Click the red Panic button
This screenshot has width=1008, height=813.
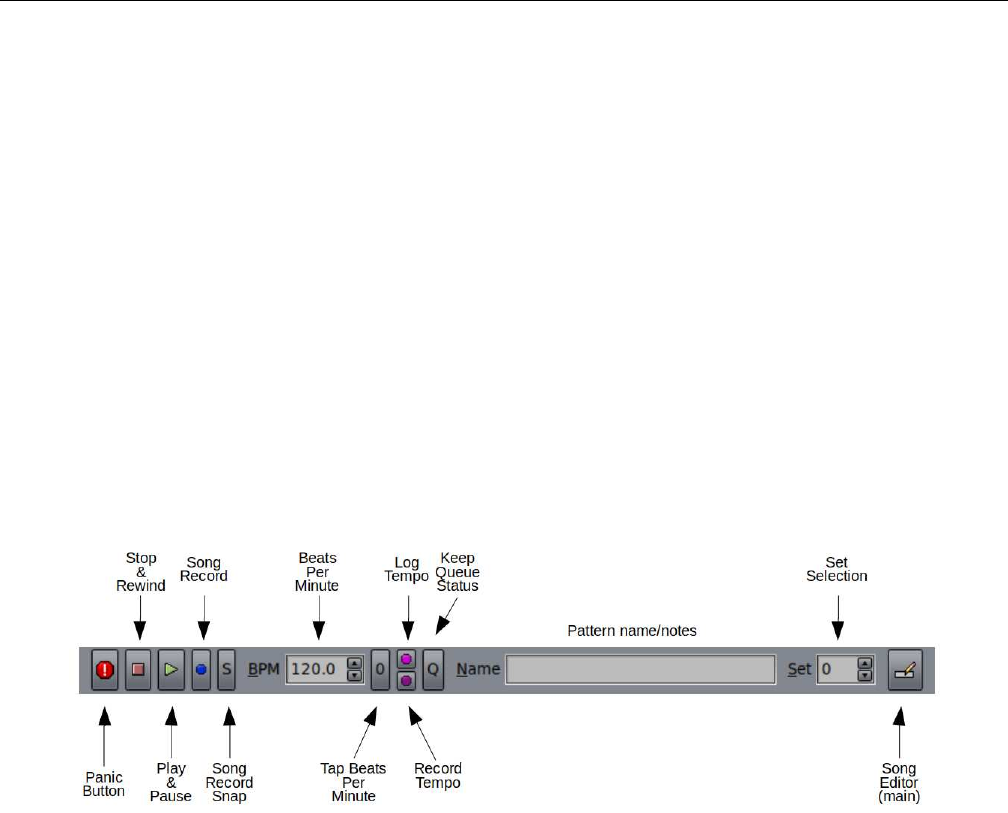(x=105, y=670)
